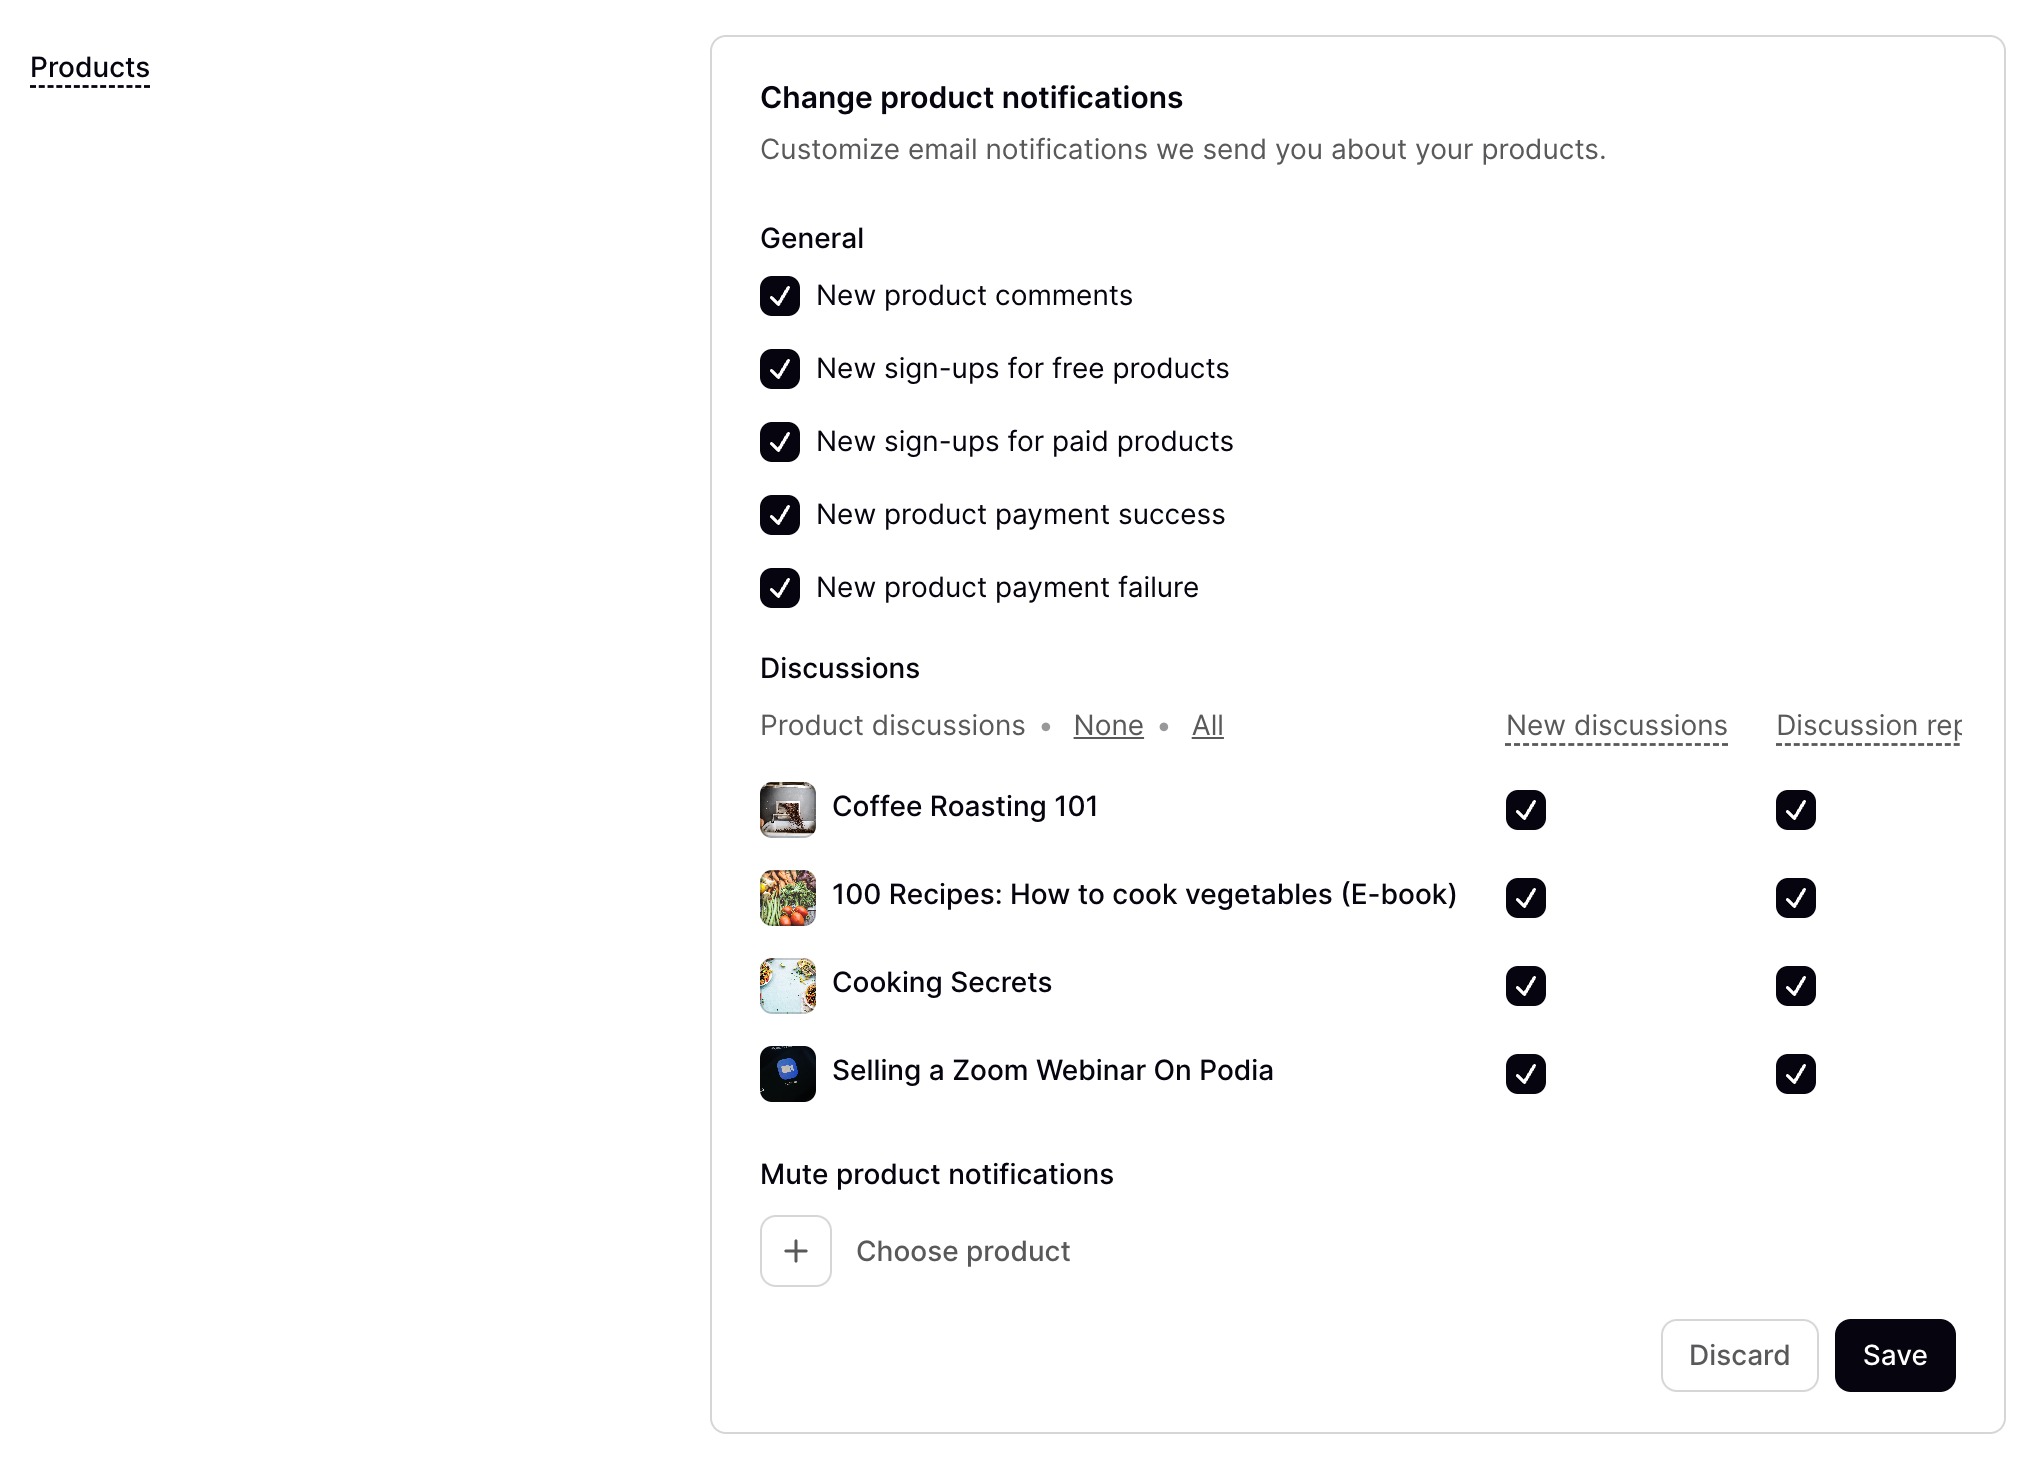Disable new discussions for Coffee Roasting 101

[1525, 810]
